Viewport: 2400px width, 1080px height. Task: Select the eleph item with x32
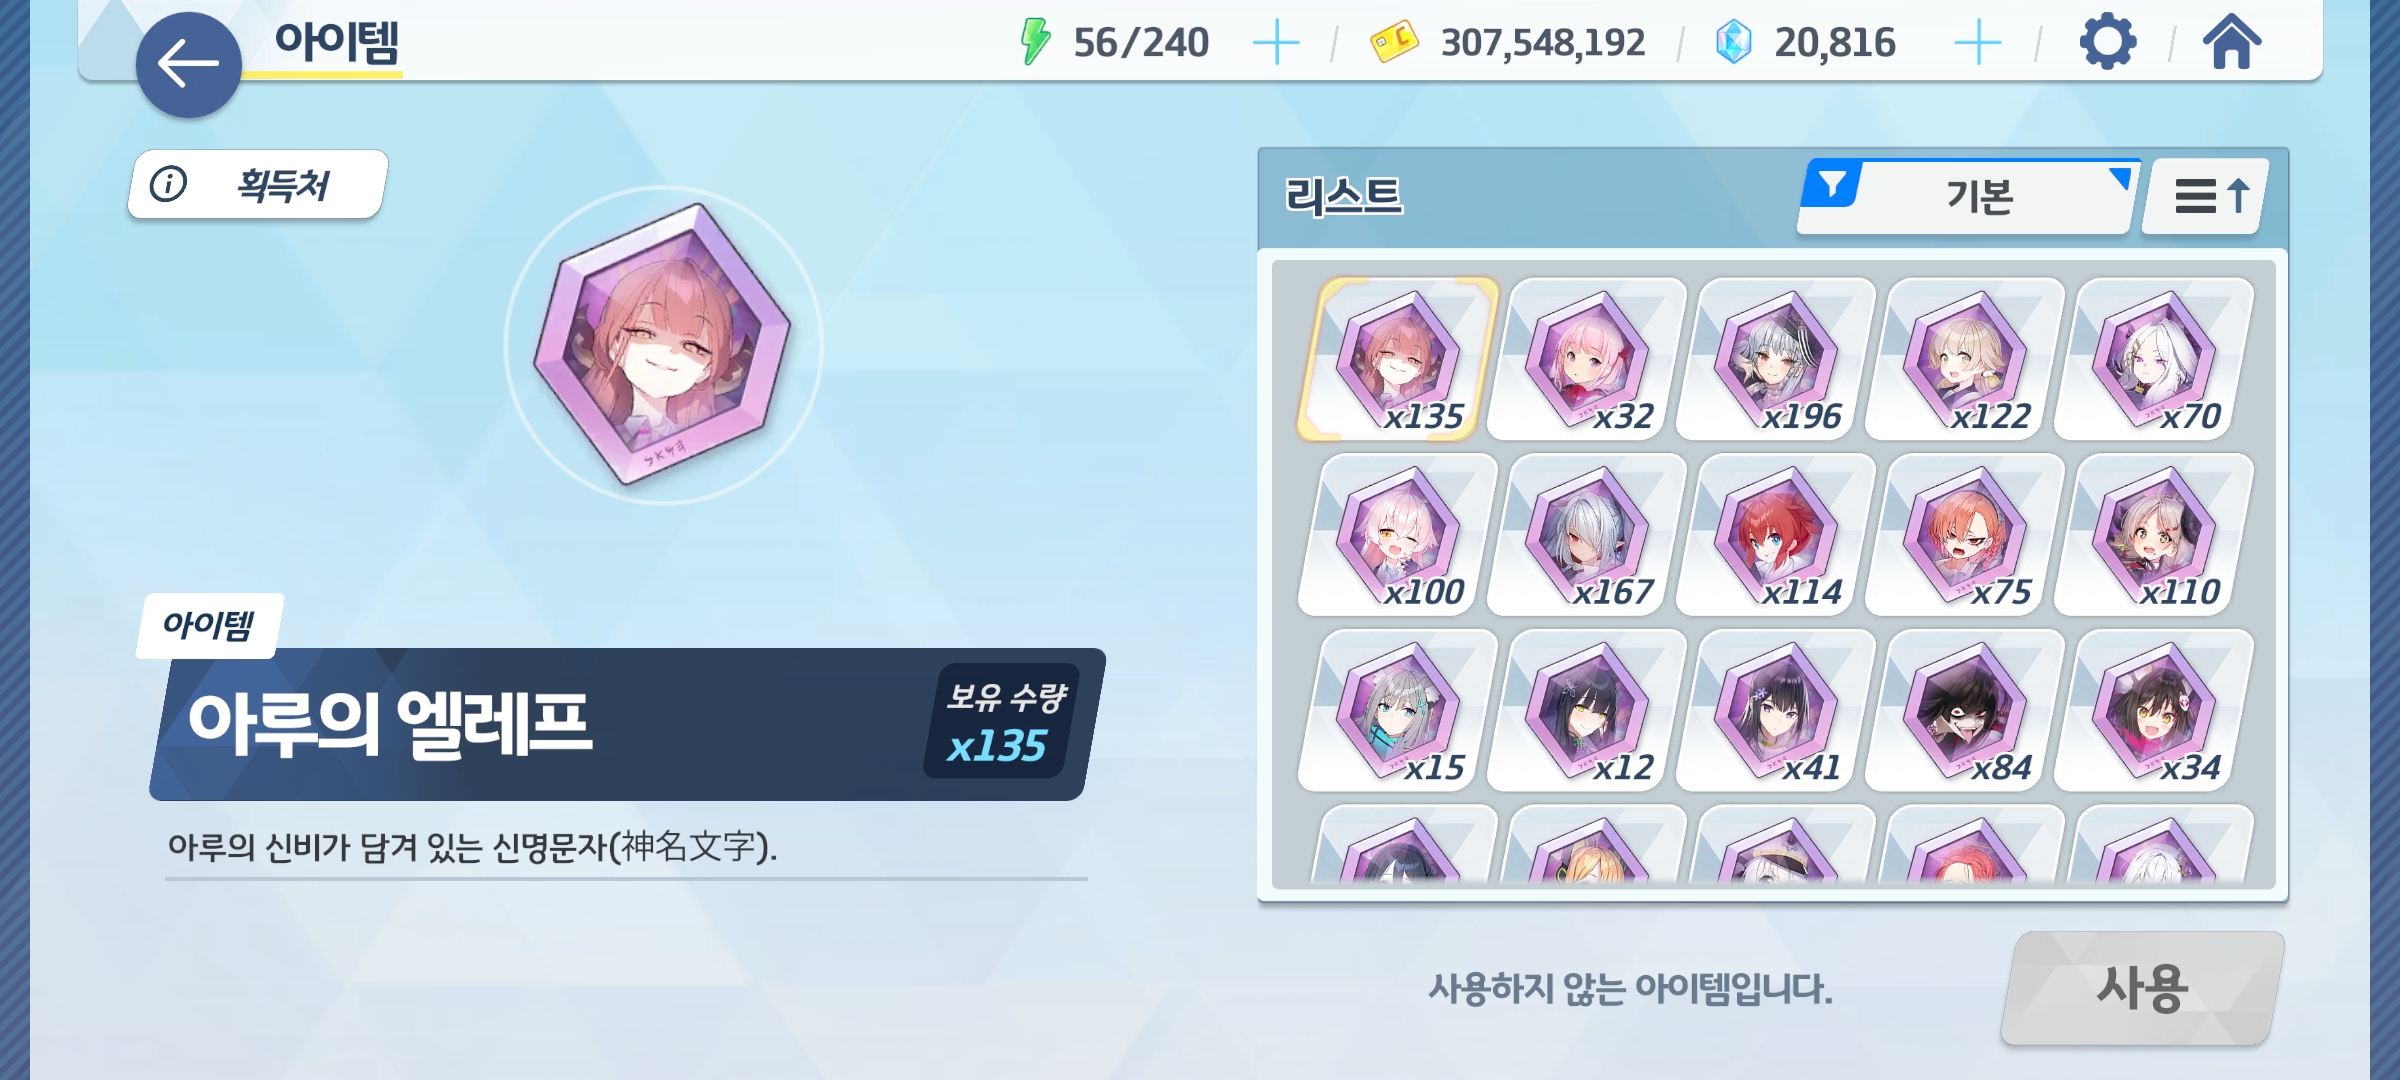[1586, 359]
